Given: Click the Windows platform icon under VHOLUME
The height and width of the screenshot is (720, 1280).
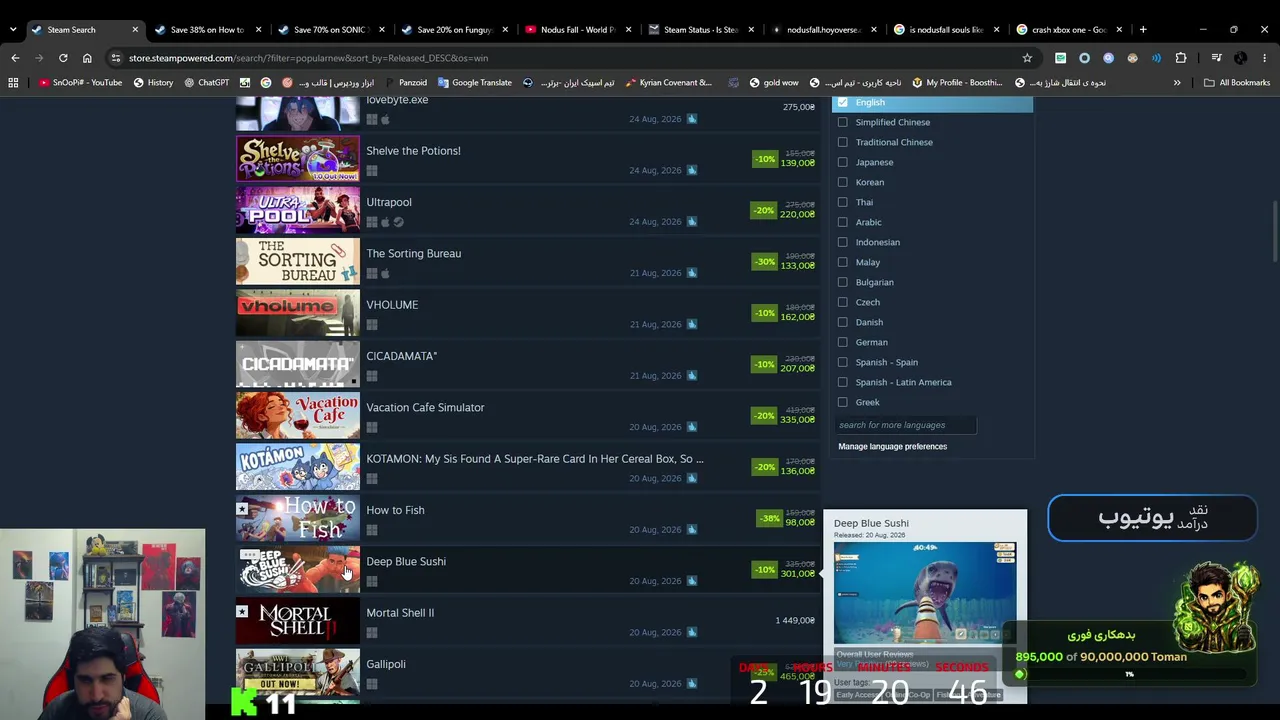Looking at the screenshot, I should pyautogui.click(x=372, y=324).
